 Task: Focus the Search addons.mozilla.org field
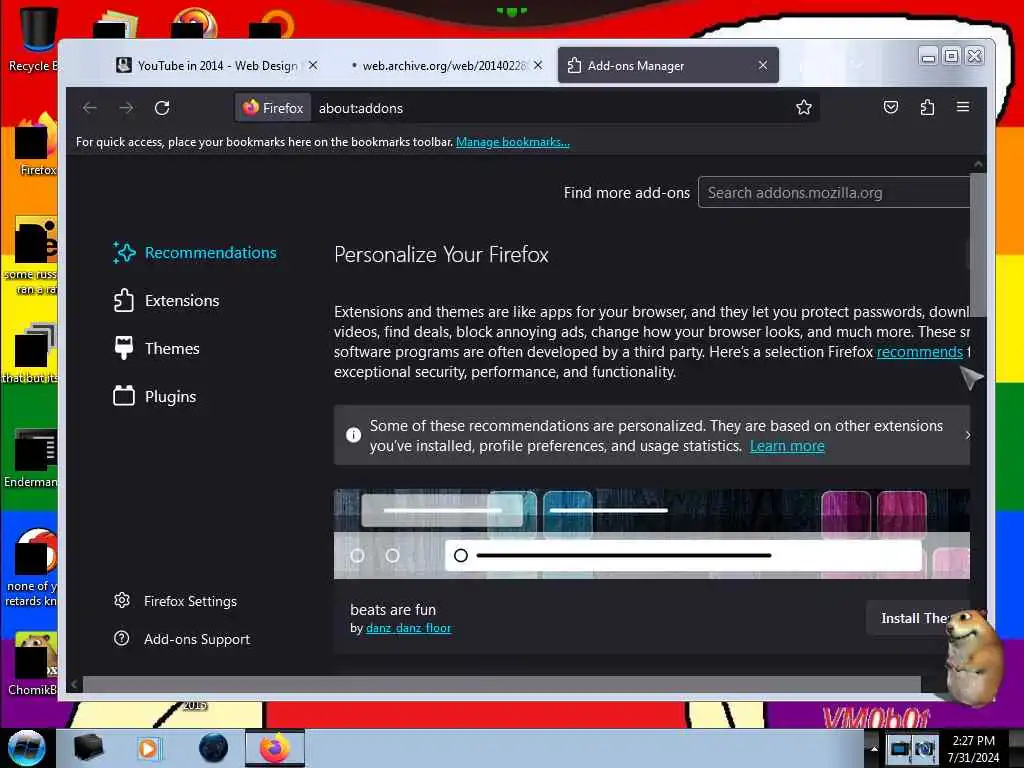coord(834,193)
